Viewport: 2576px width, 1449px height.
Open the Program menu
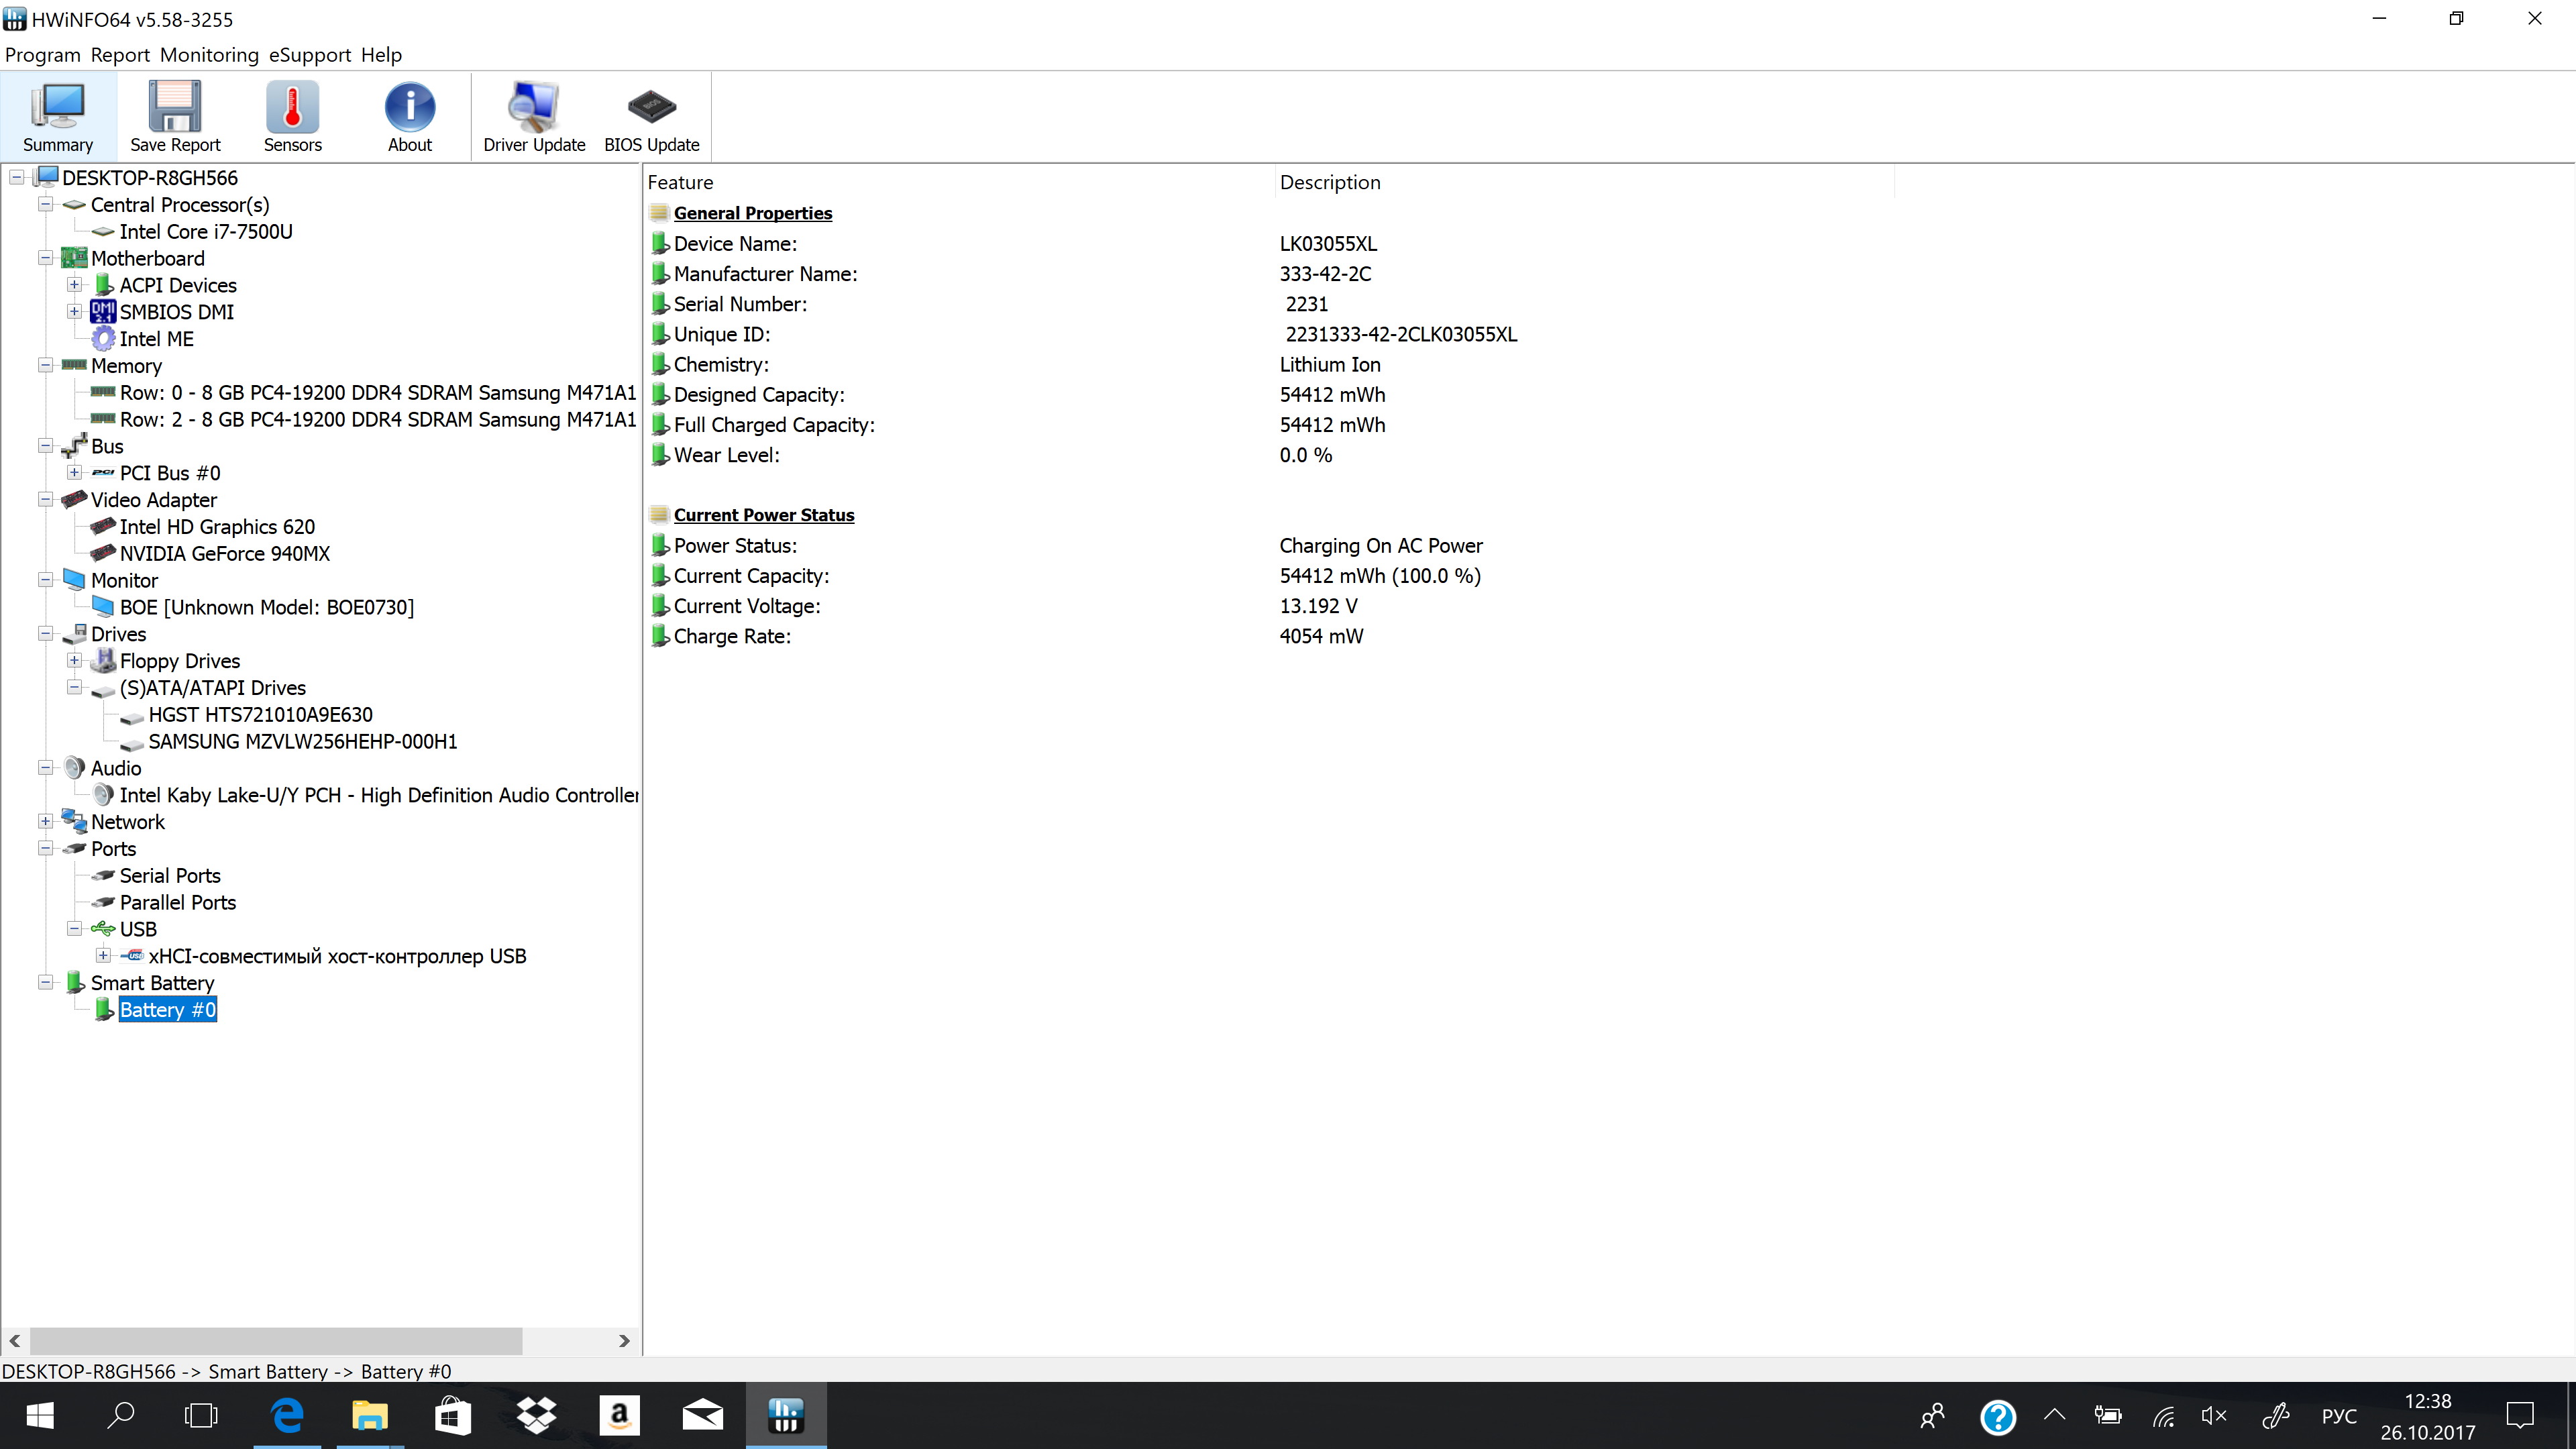42,55
